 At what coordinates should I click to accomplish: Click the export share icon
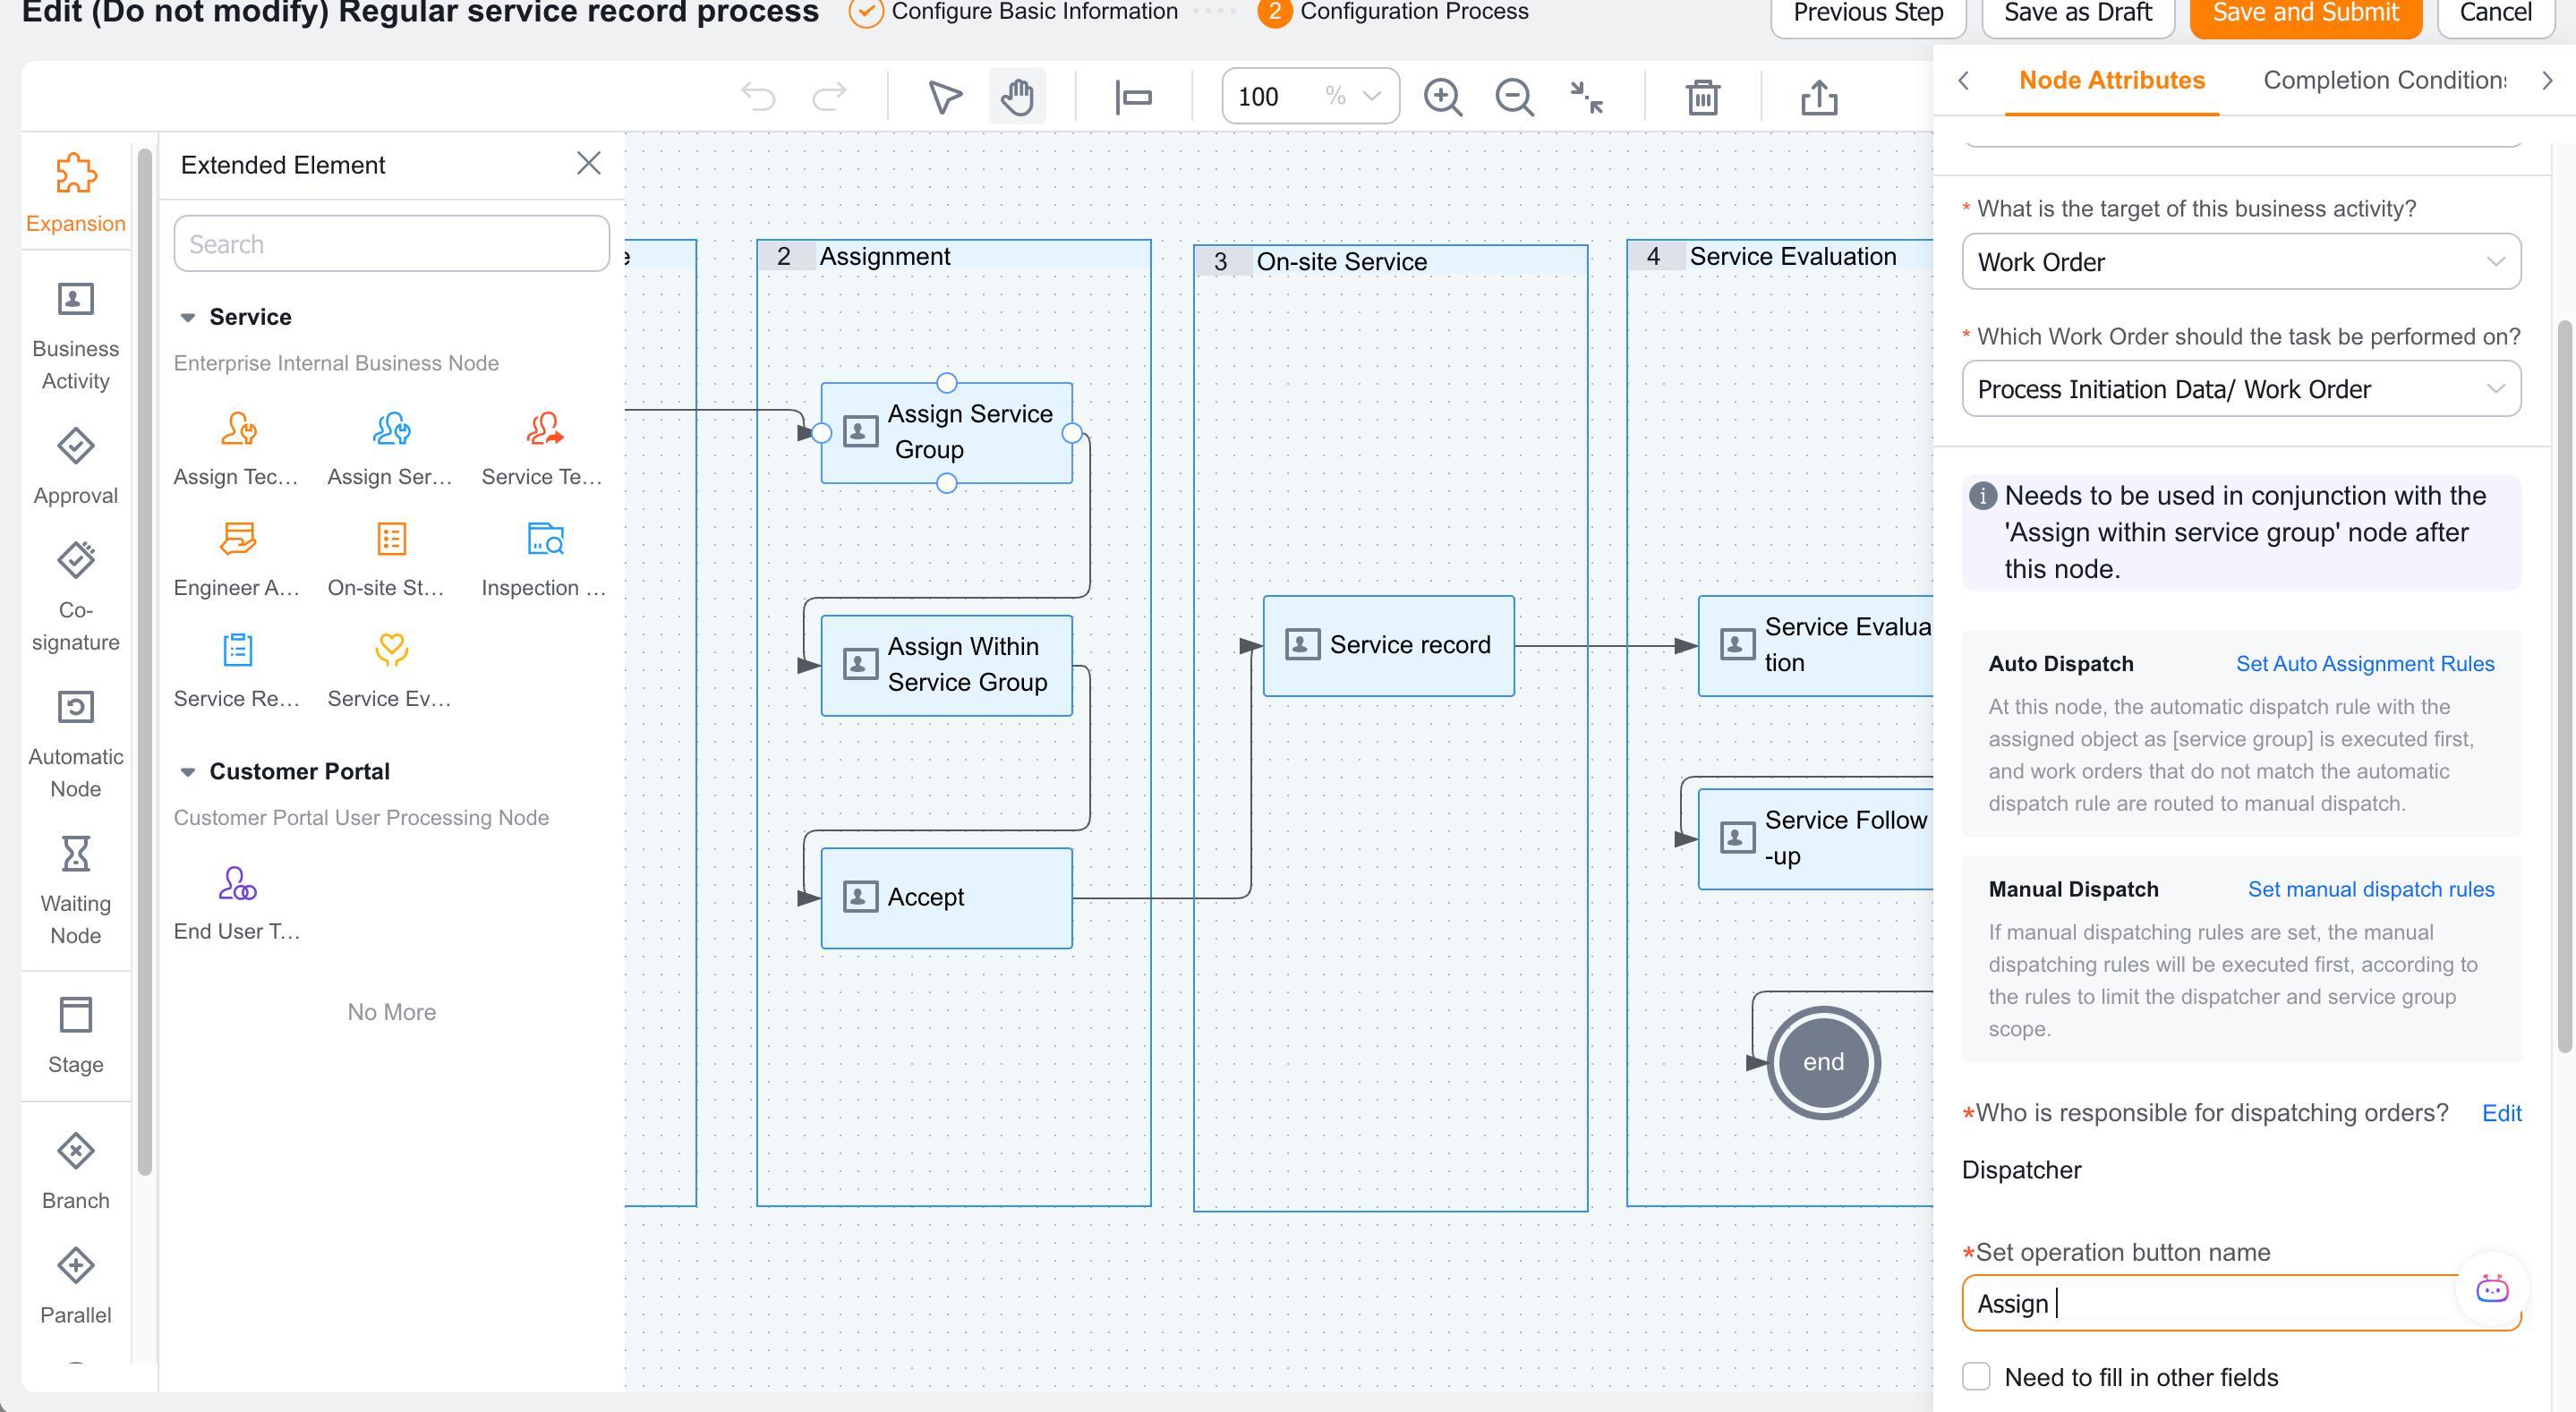[x=1819, y=97]
